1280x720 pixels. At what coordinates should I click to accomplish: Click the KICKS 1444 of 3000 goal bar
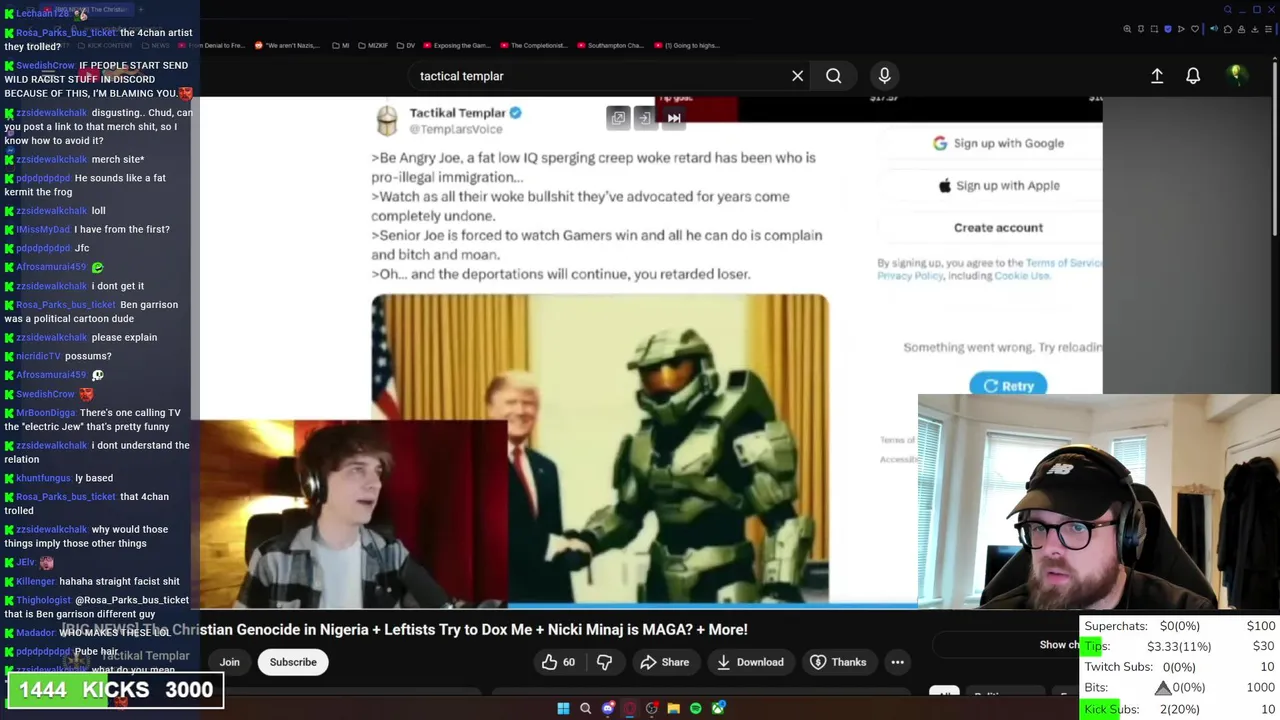coord(115,690)
